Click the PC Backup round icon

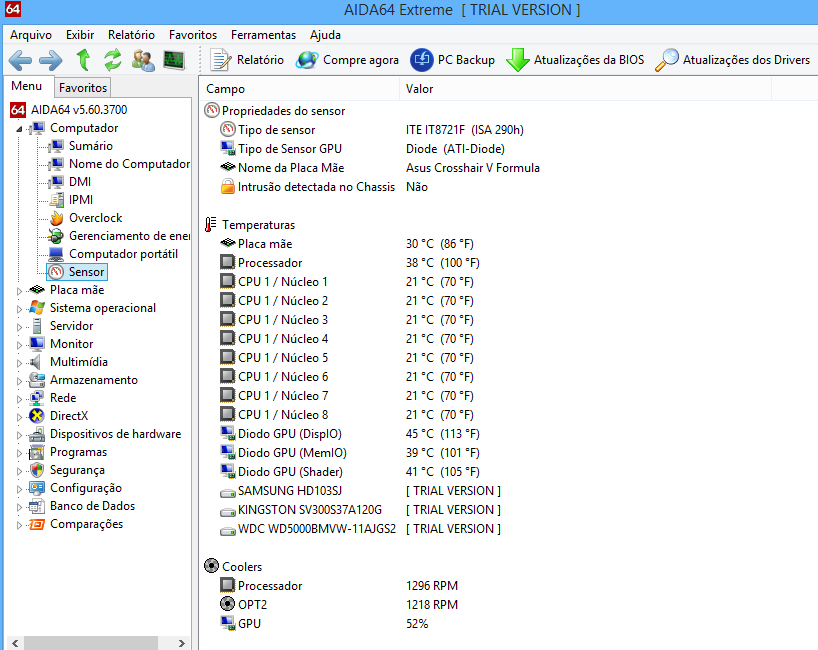pos(422,60)
